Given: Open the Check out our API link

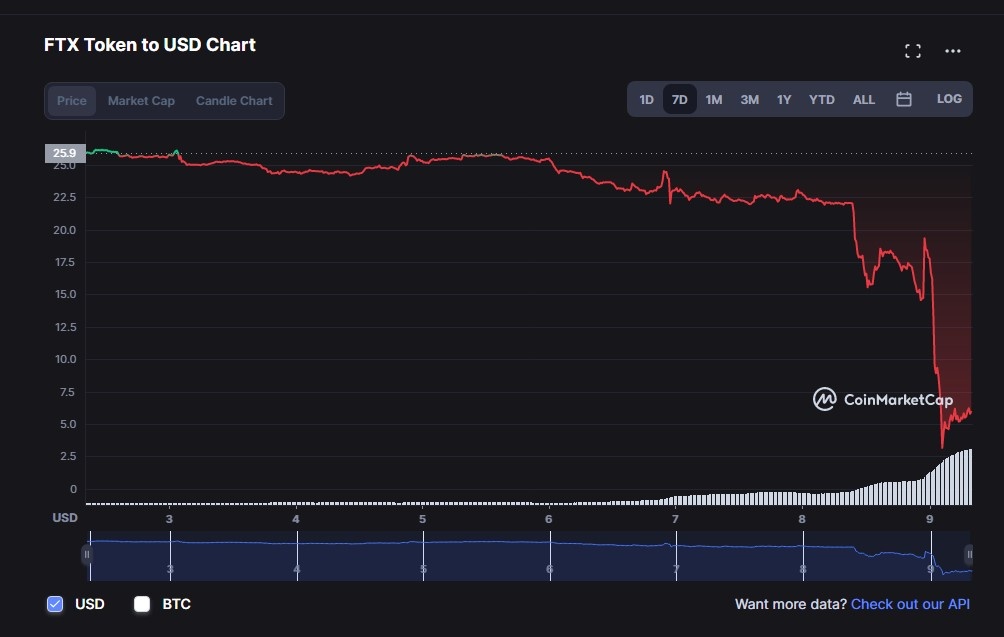Looking at the screenshot, I should pyautogui.click(x=910, y=604).
